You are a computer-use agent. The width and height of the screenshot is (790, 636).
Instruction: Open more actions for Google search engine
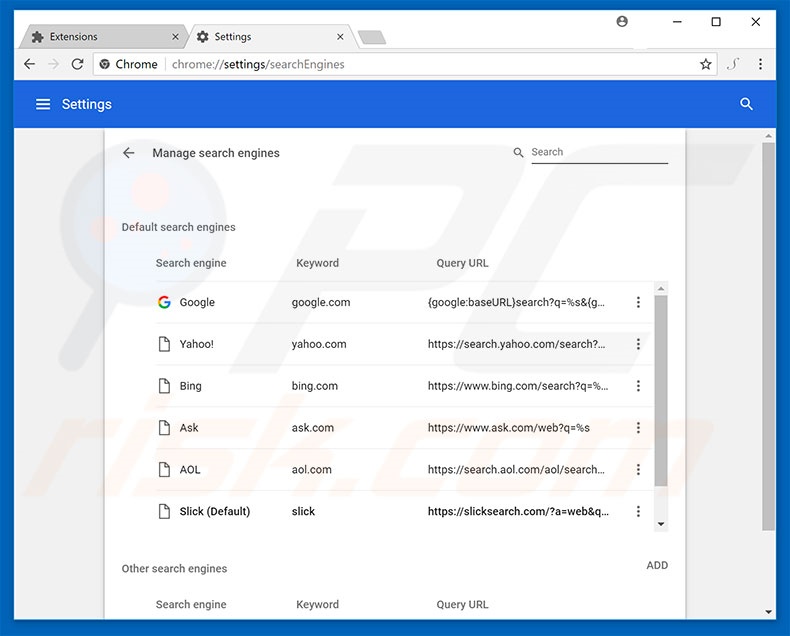[638, 302]
